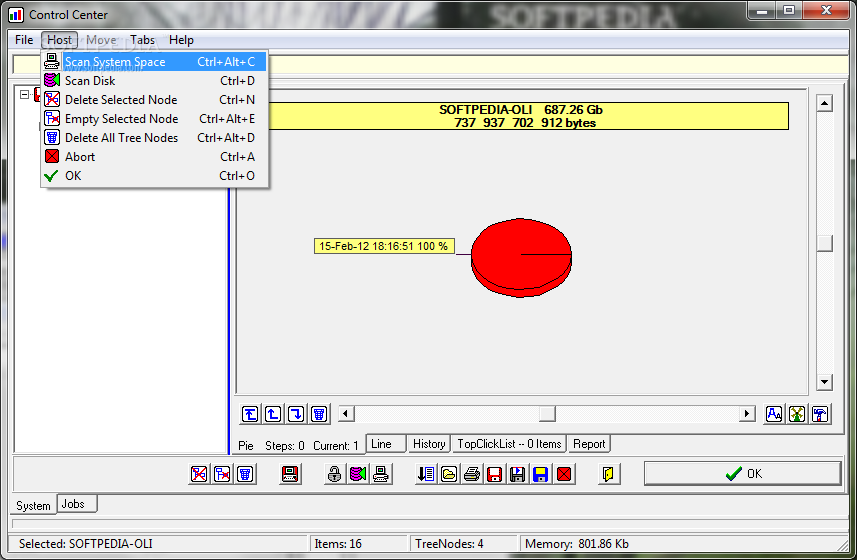857x560 pixels.
Task: Click the delete all tree nodes toolbar icon
Action: (x=245, y=474)
